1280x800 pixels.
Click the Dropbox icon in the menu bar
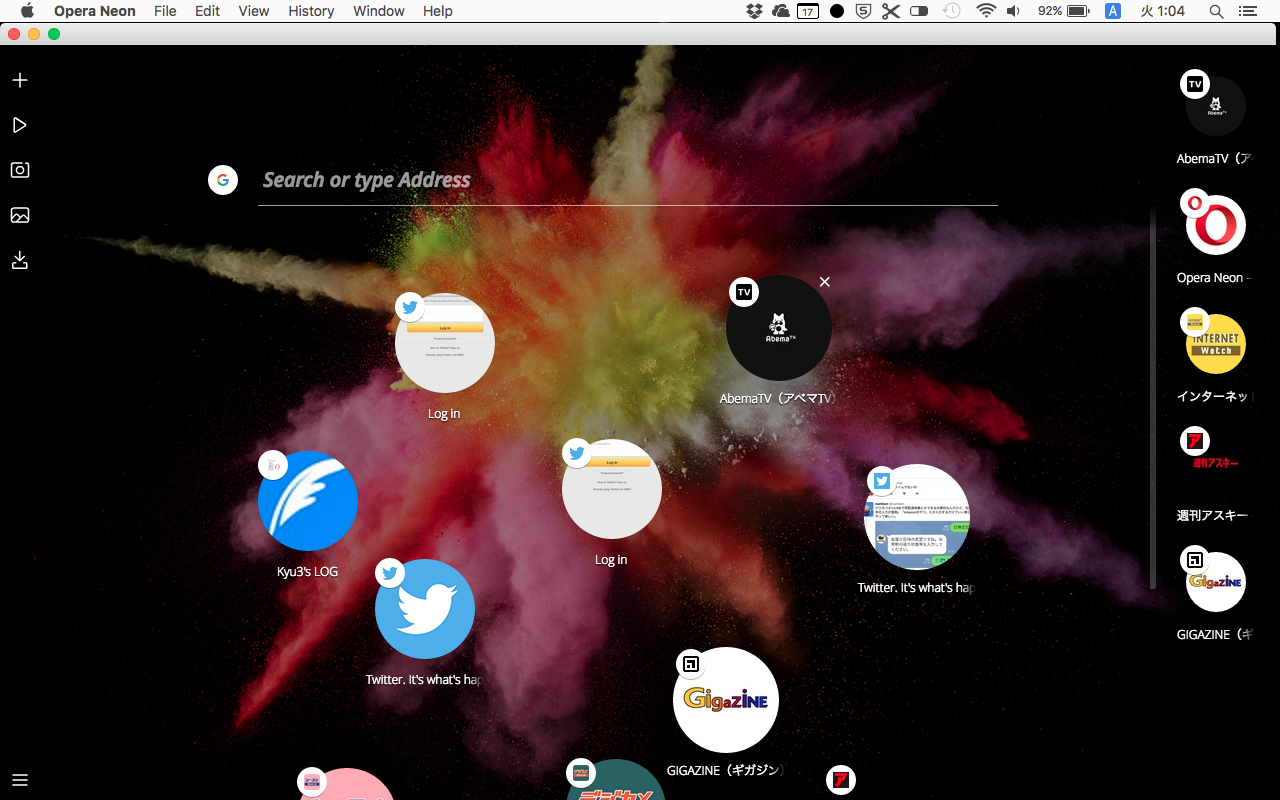(x=755, y=11)
